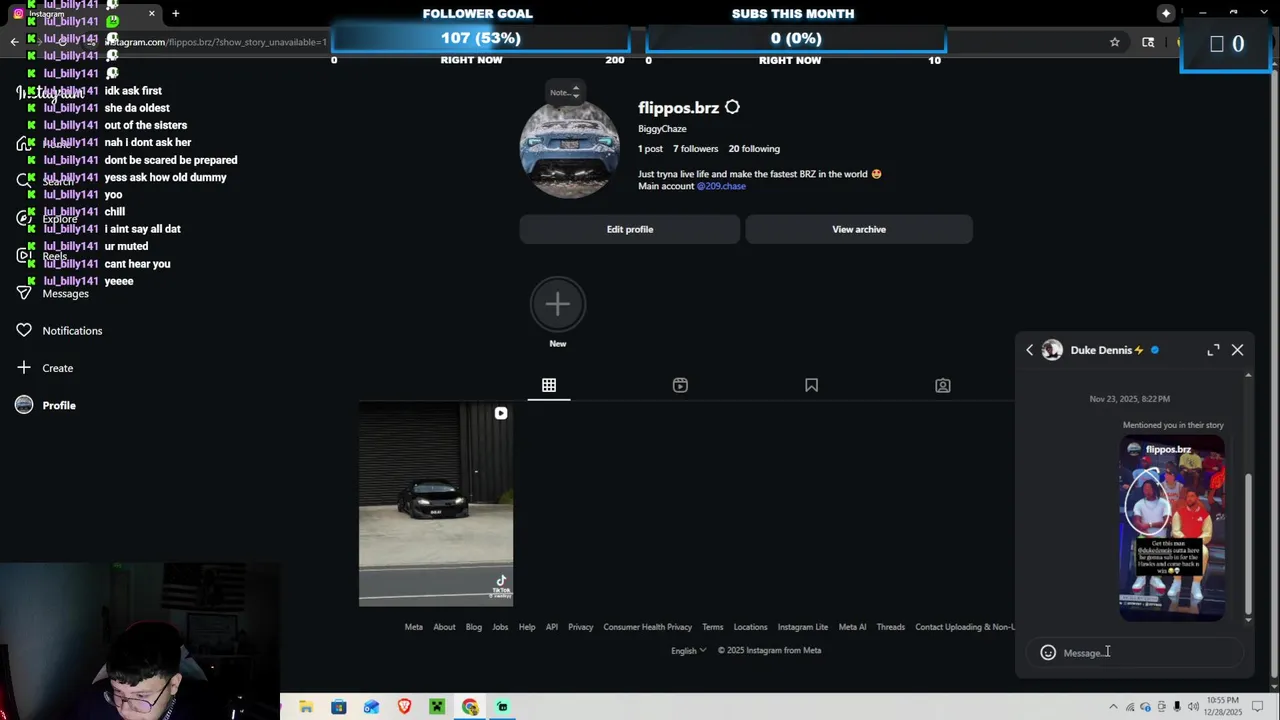Open Windows notification center icon
This screenshot has width=1280, height=720.
click(x=1258, y=707)
